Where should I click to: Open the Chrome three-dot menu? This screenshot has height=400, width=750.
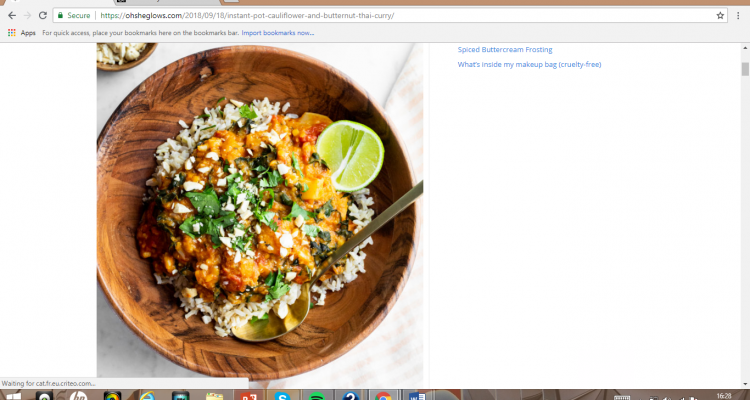[739, 16]
